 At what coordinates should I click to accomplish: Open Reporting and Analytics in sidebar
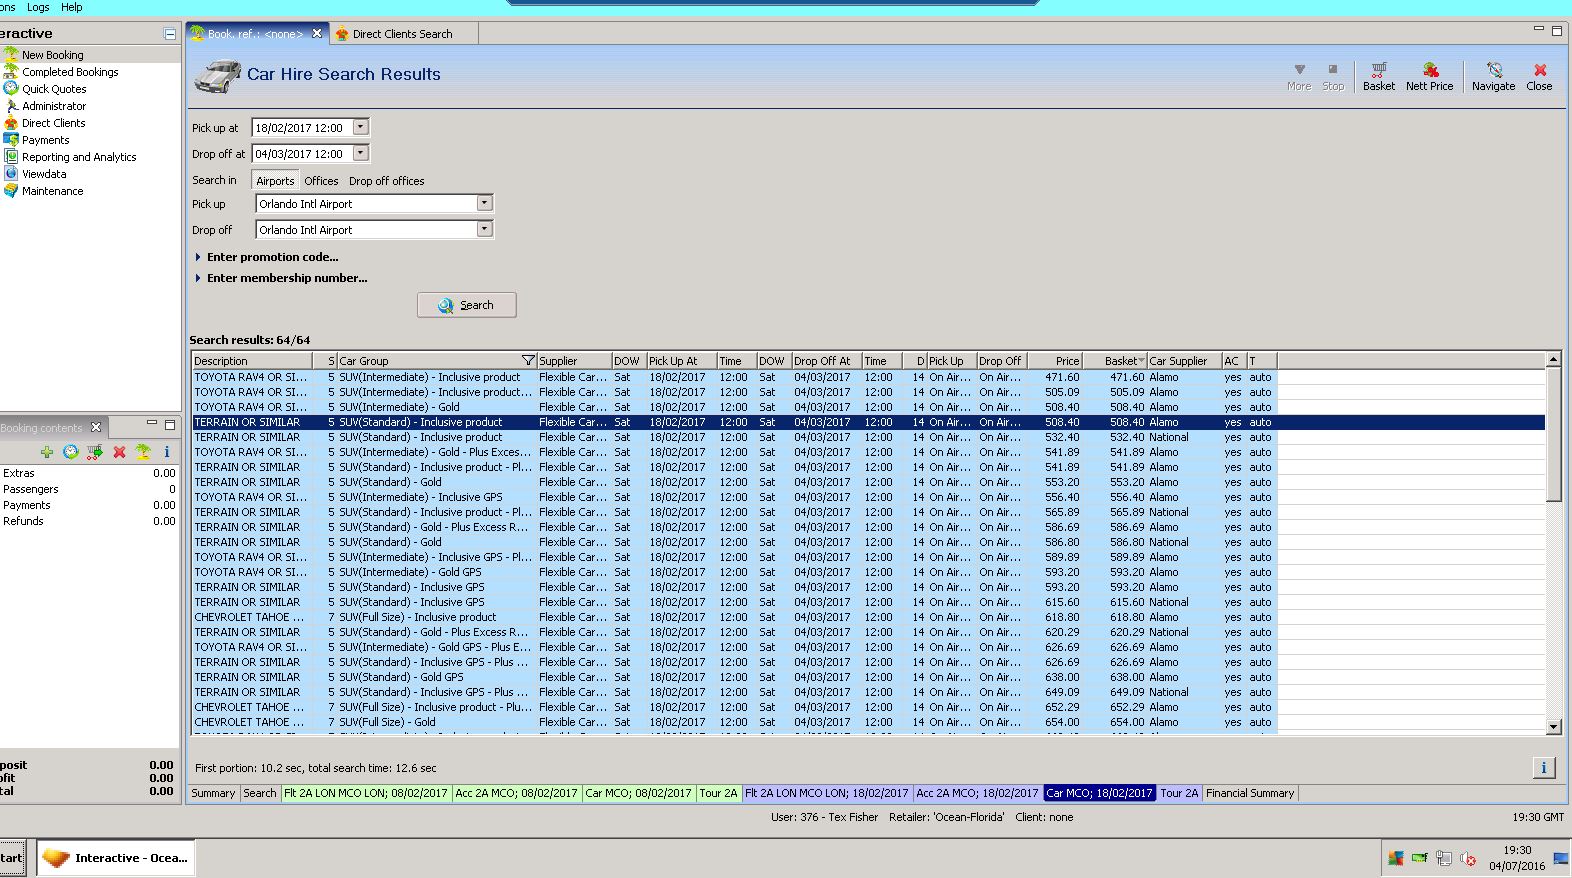79,157
